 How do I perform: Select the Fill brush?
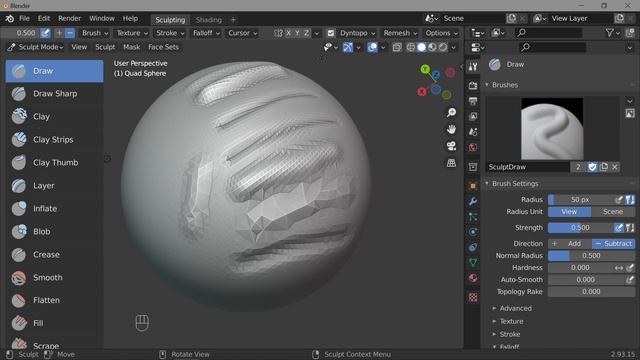(54, 323)
